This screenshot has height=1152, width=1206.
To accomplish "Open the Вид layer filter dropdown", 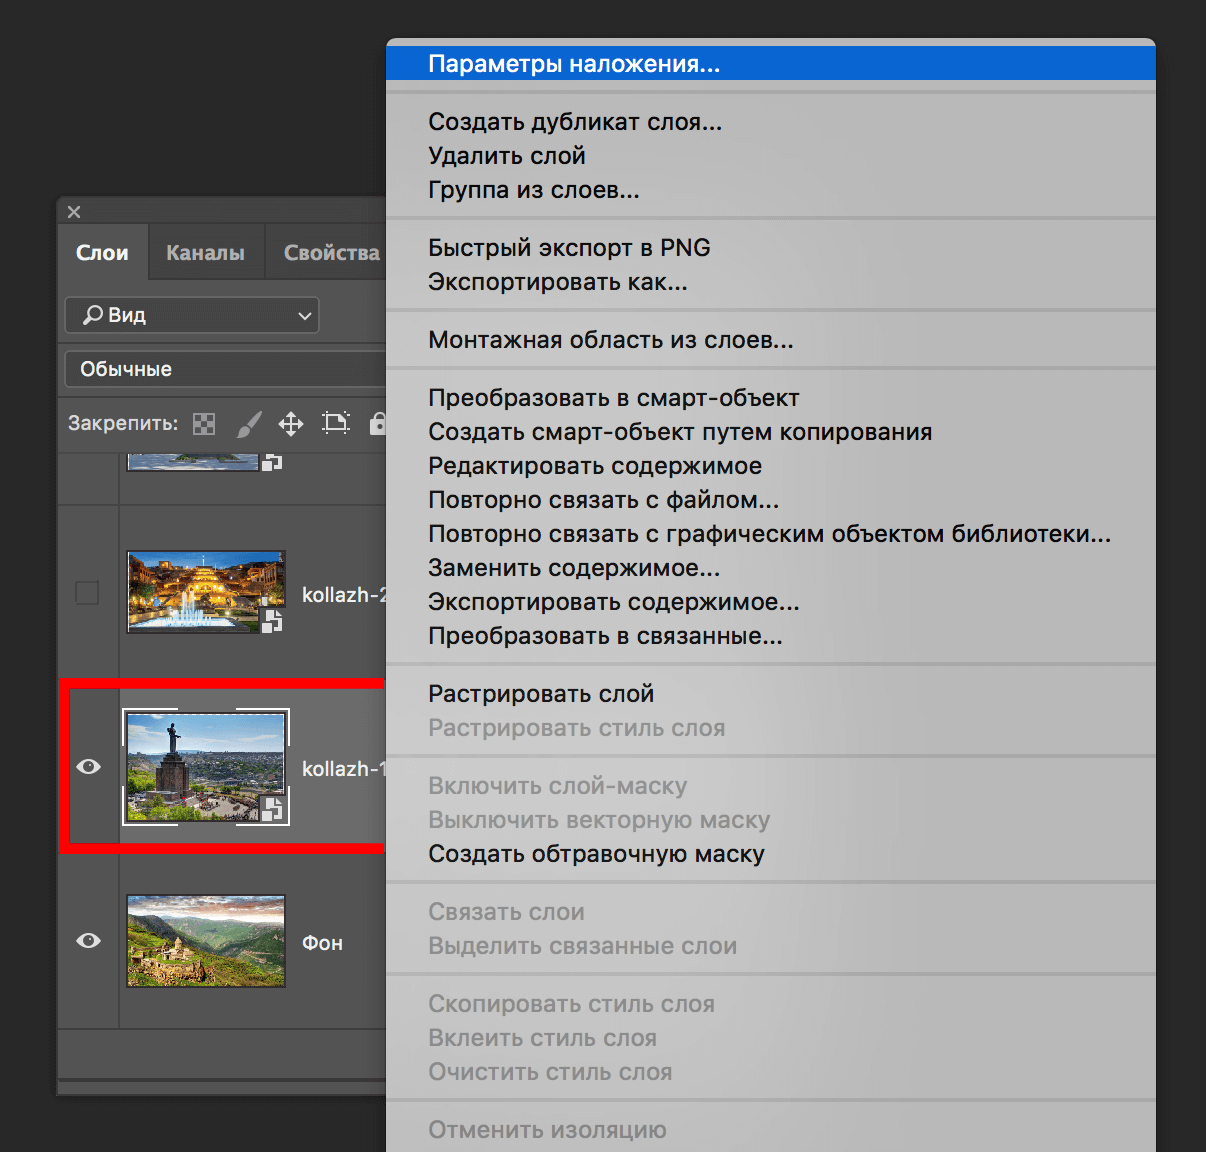I will pyautogui.click(x=192, y=315).
